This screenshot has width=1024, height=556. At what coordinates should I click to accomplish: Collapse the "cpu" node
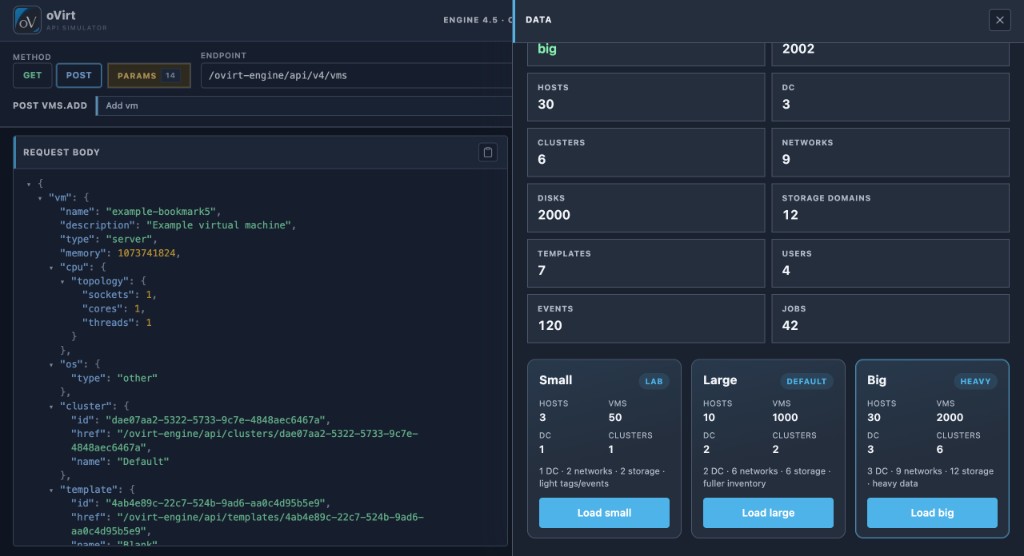tap(51, 267)
